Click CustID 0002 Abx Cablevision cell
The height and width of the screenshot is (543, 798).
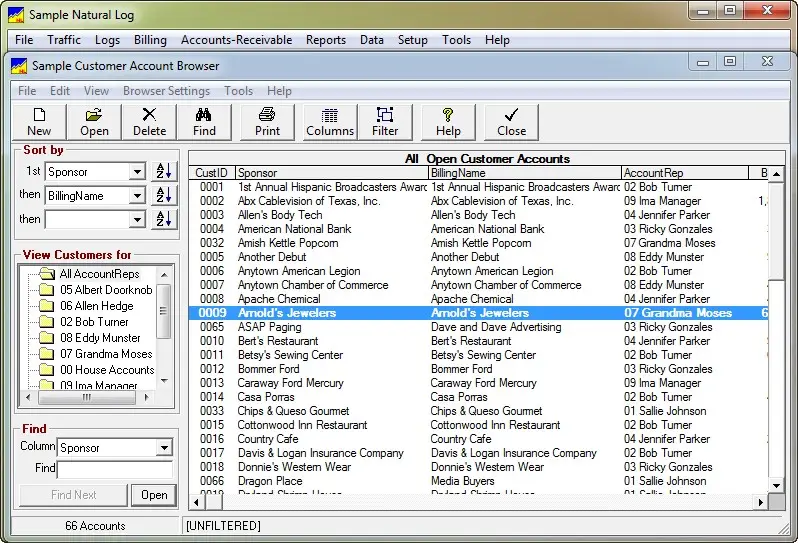pyautogui.click(x=212, y=201)
